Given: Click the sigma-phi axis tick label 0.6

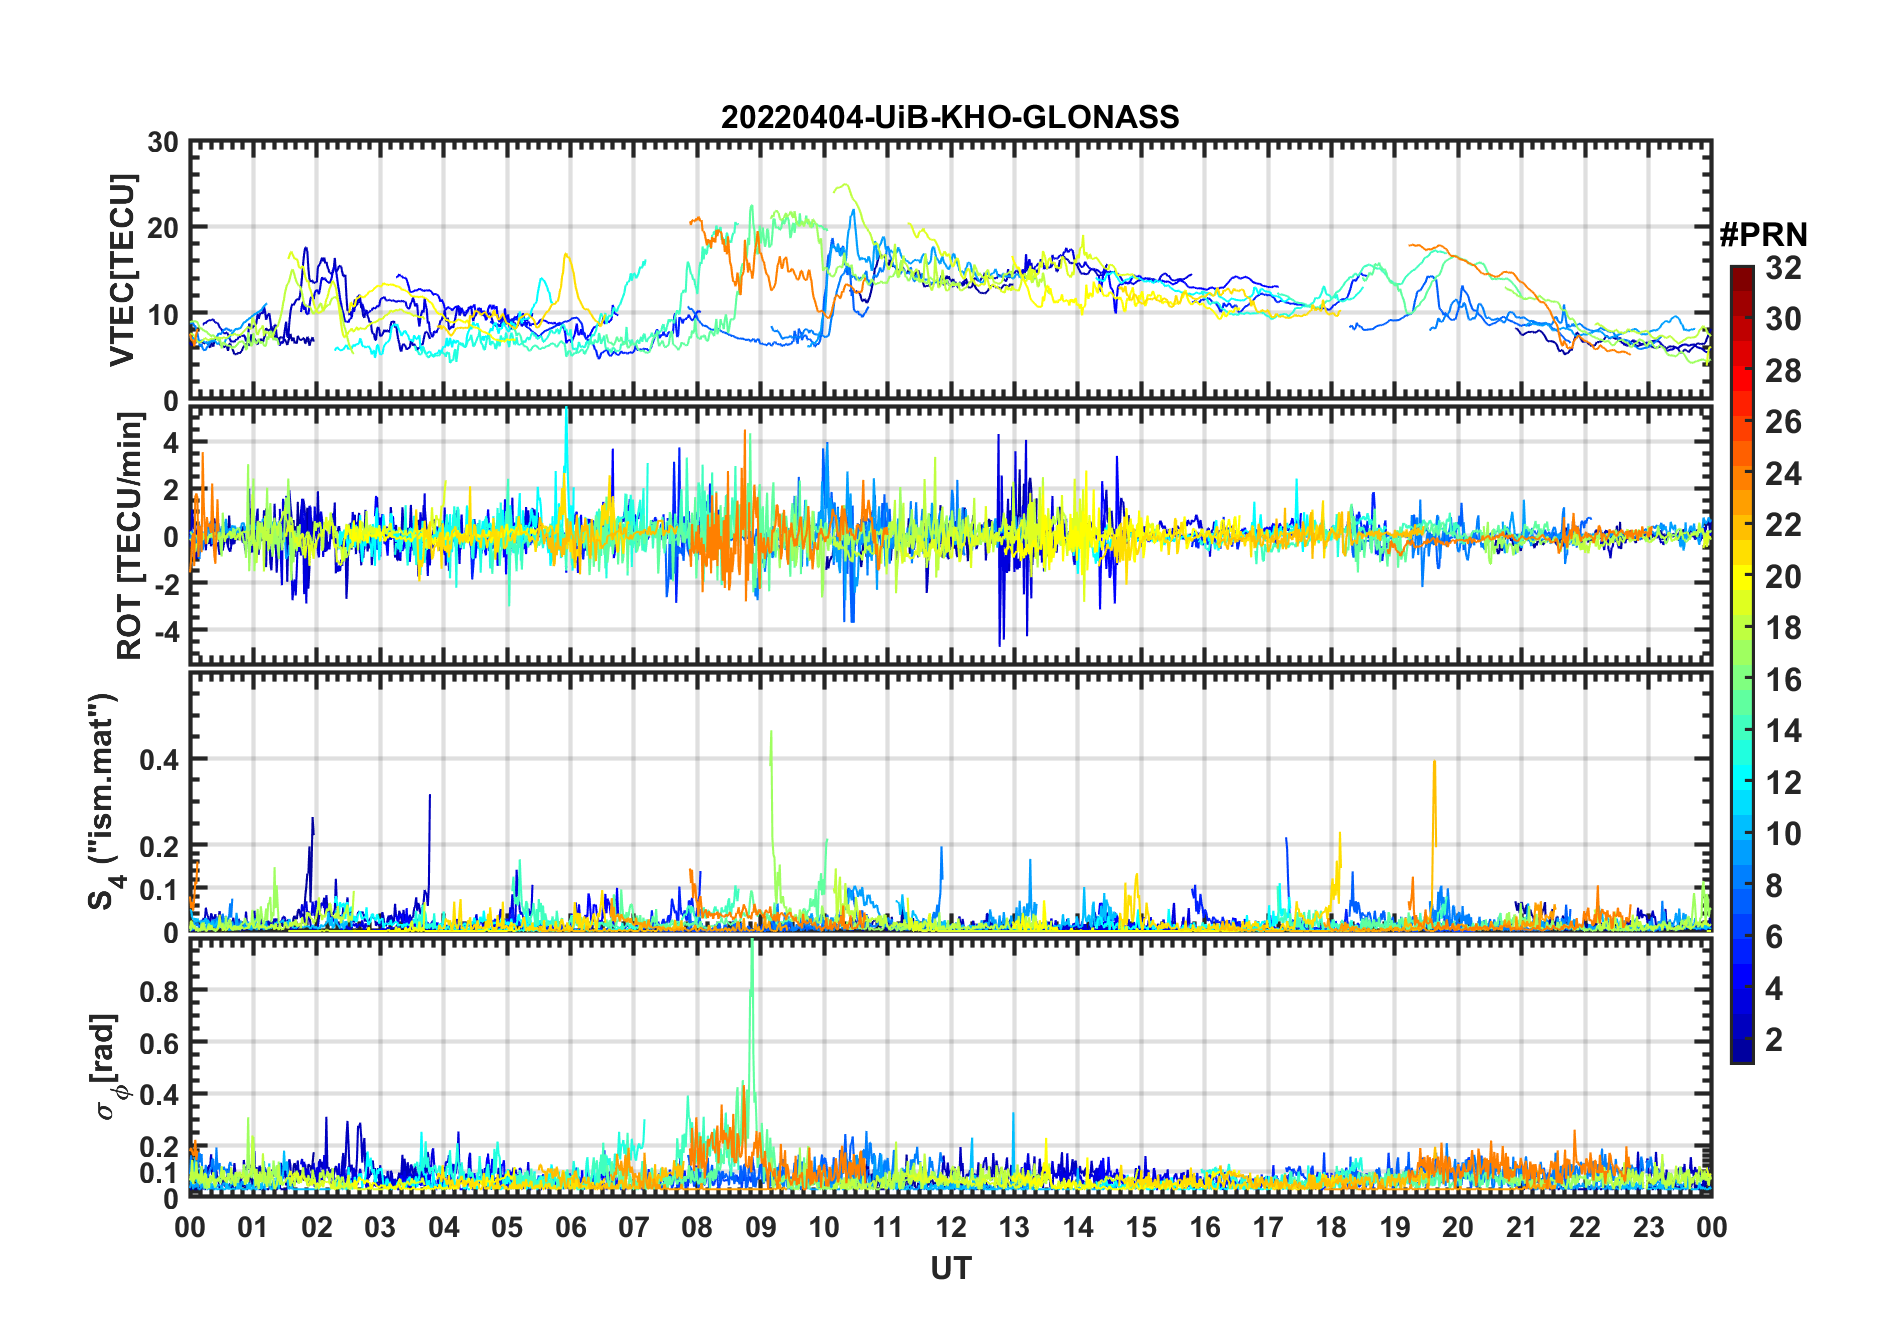Looking at the screenshot, I should click(x=160, y=1043).
